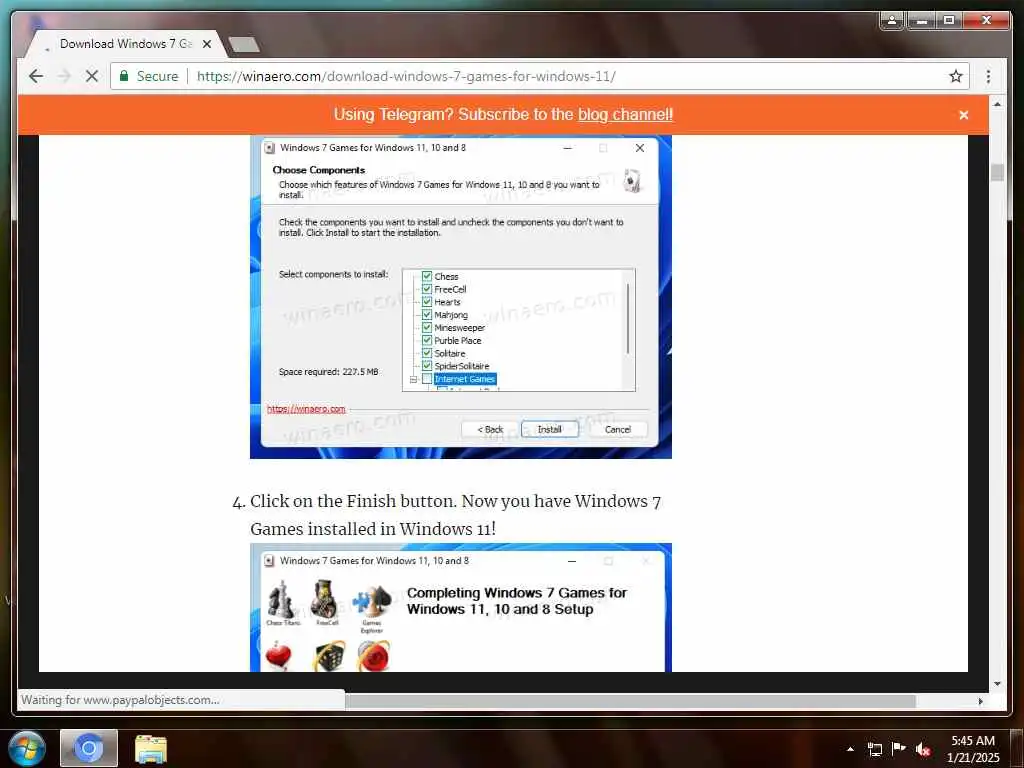Close the Download Windows 7 tab
Screen dimensions: 1024x768
[207, 44]
